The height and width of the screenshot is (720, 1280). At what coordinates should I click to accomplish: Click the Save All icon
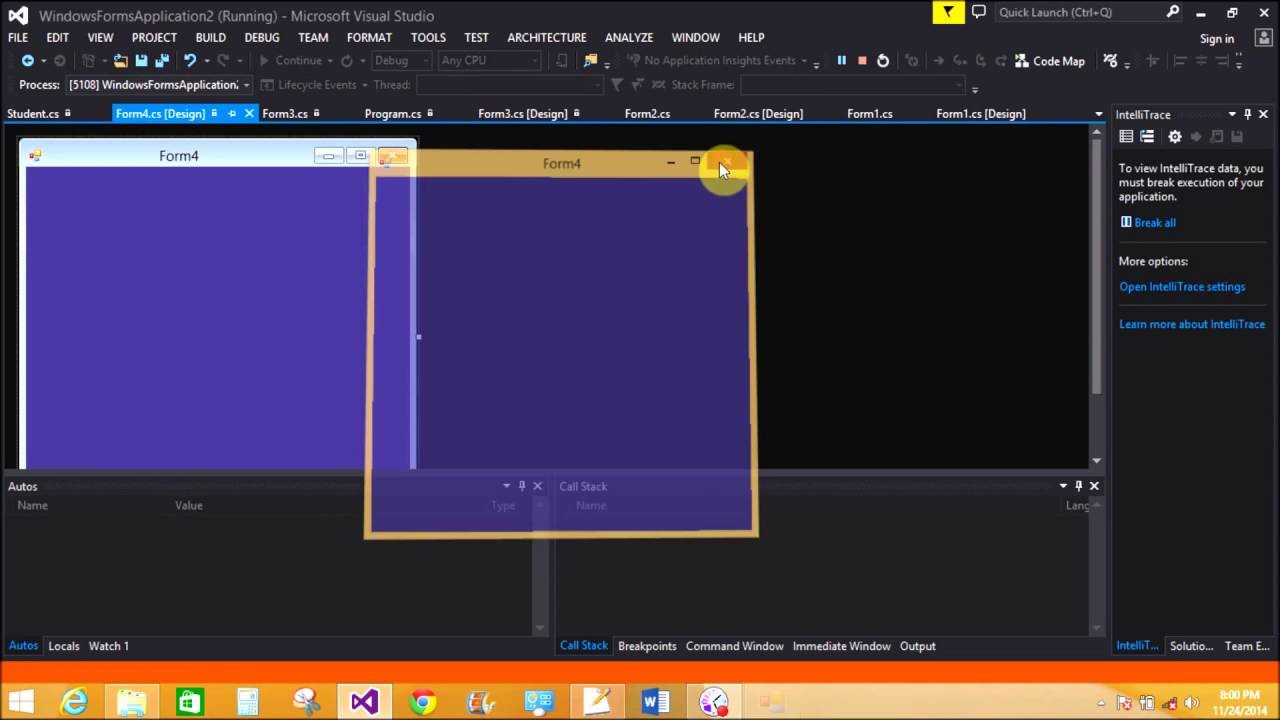(x=162, y=61)
